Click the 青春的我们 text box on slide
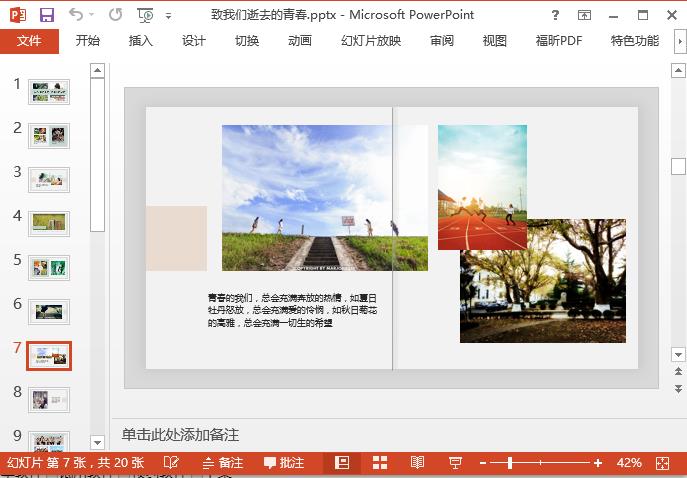 click(292, 310)
